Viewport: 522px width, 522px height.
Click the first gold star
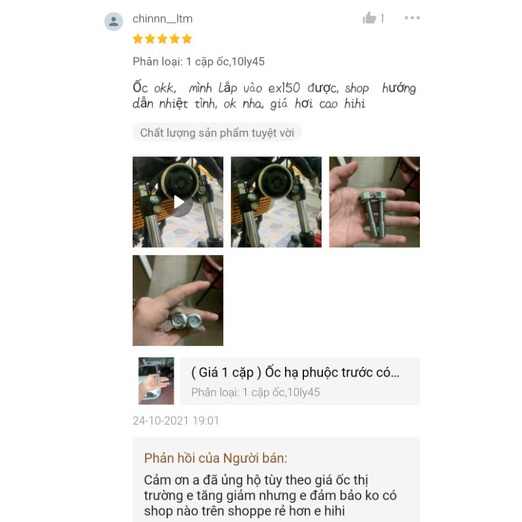(x=138, y=39)
